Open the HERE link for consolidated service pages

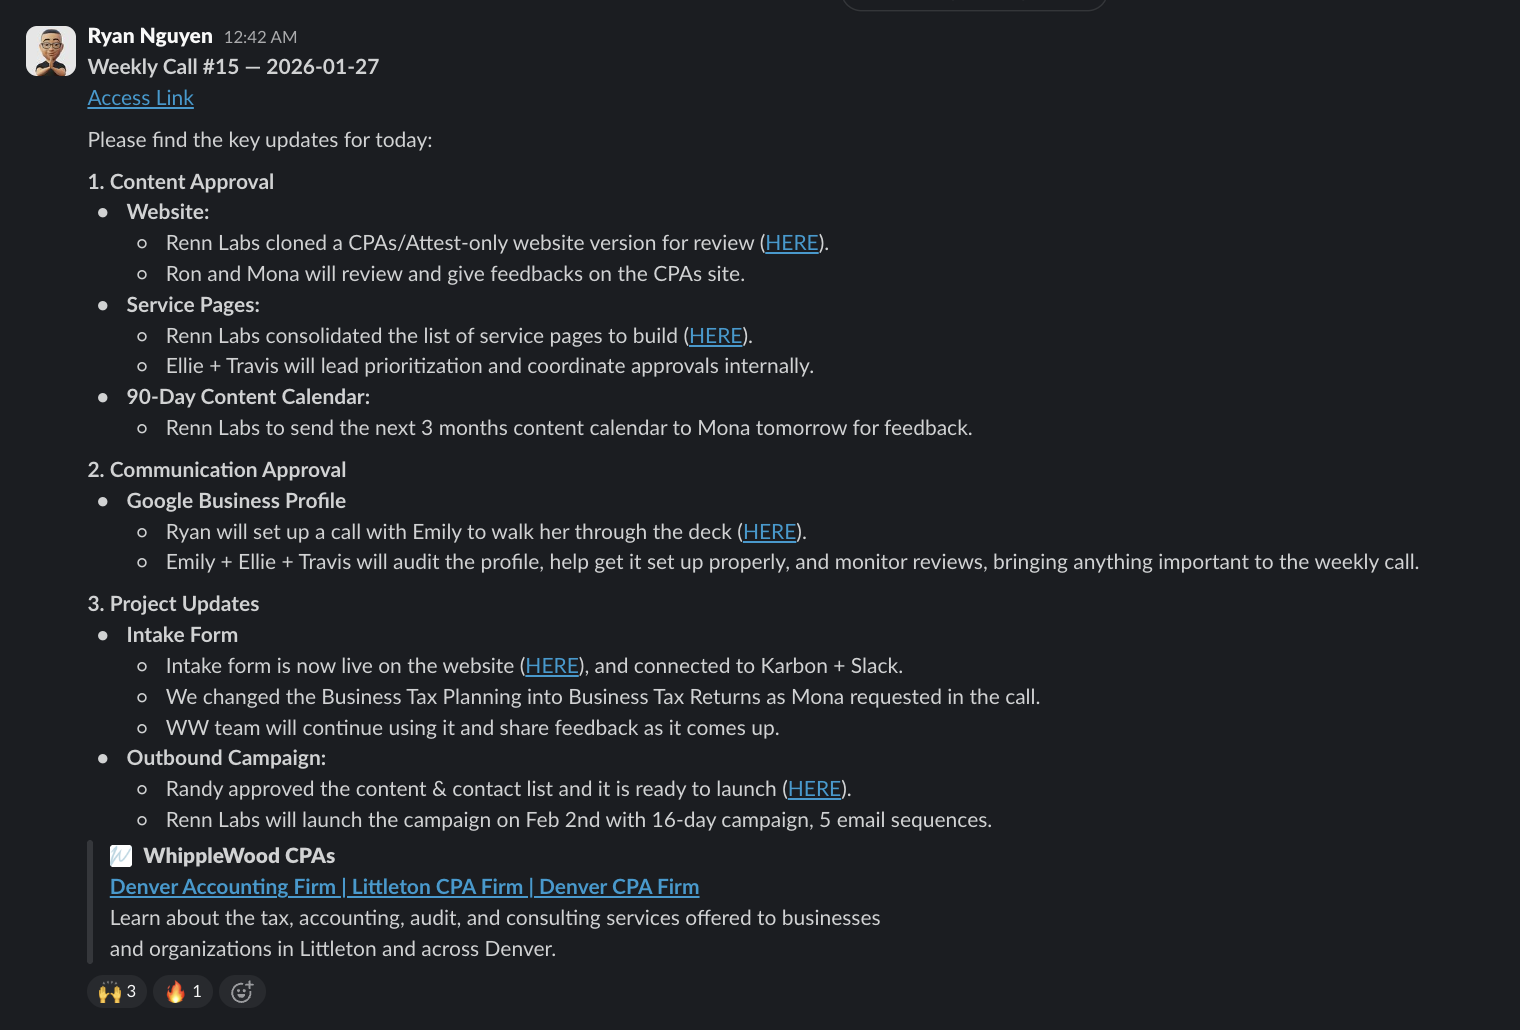pos(715,335)
